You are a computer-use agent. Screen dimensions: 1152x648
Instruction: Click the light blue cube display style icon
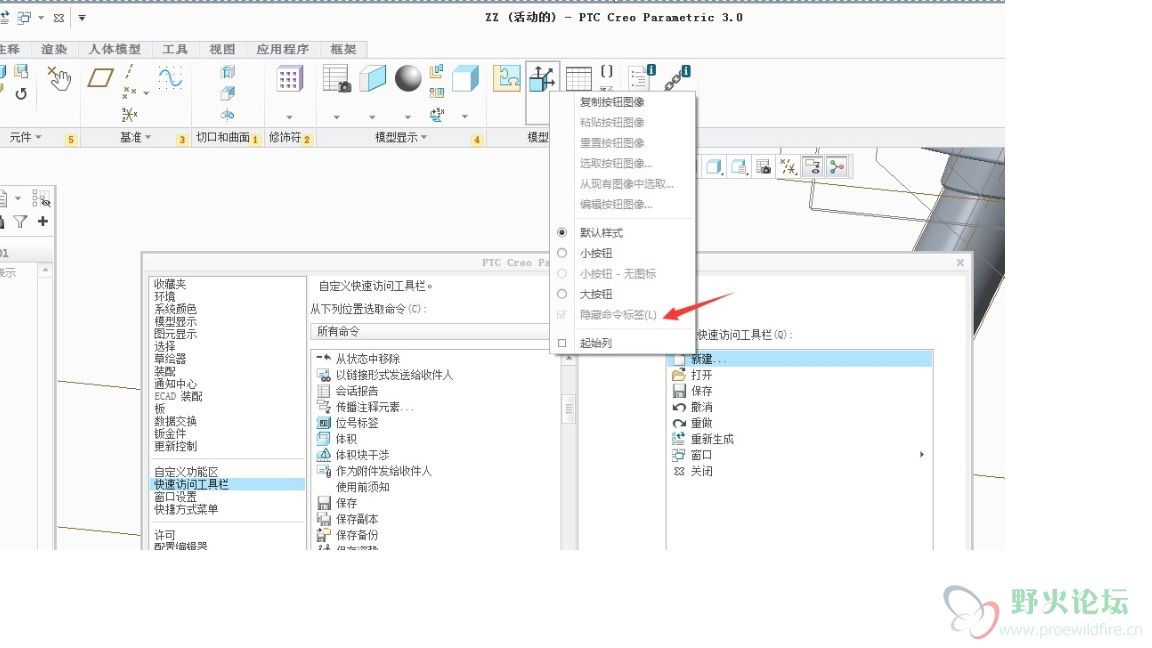[x=465, y=79]
